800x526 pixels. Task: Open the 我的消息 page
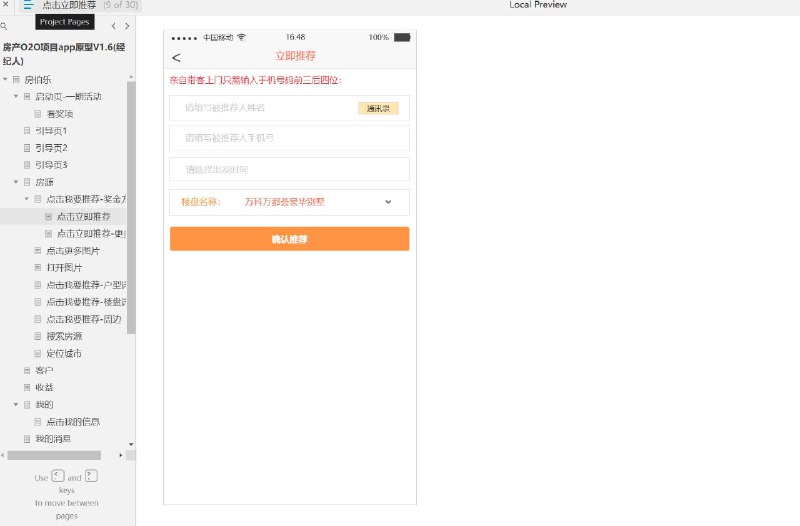pyautogui.click(x=53, y=439)
